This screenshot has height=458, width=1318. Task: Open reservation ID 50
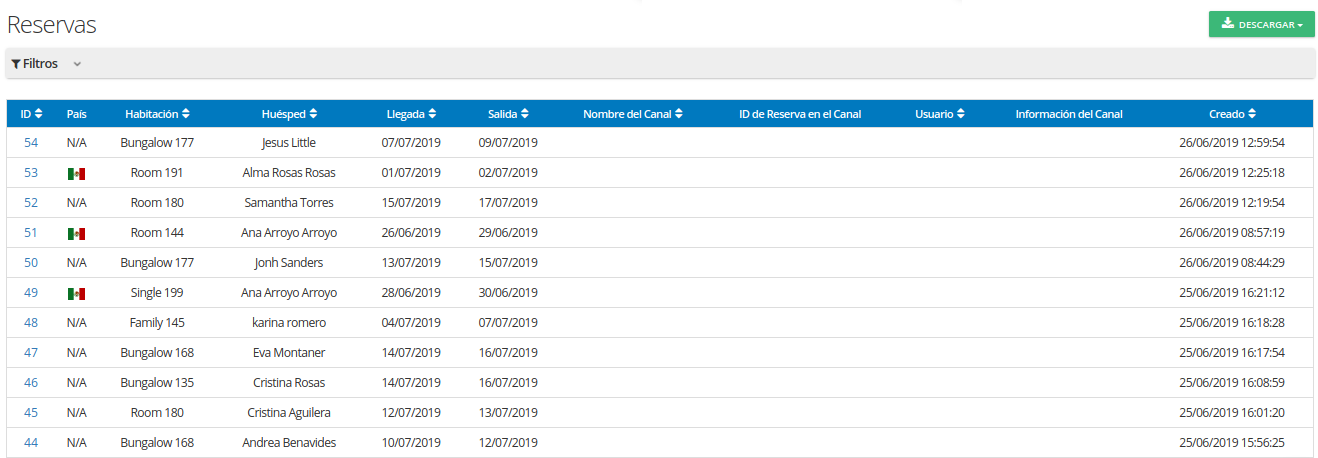(31, 263)
